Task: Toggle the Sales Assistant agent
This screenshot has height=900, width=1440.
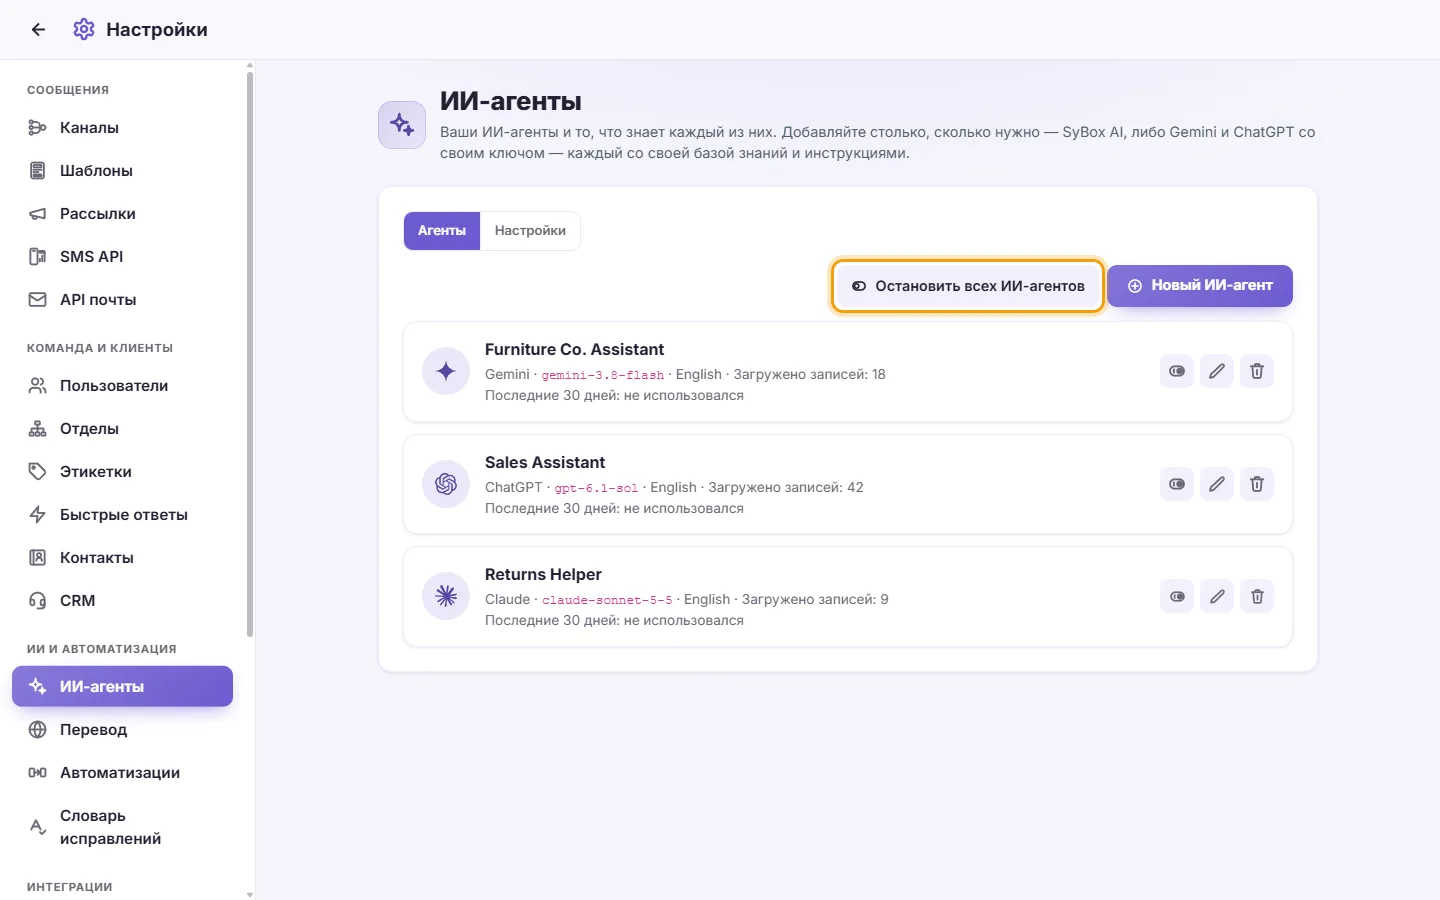Action: pos(1177,484)
